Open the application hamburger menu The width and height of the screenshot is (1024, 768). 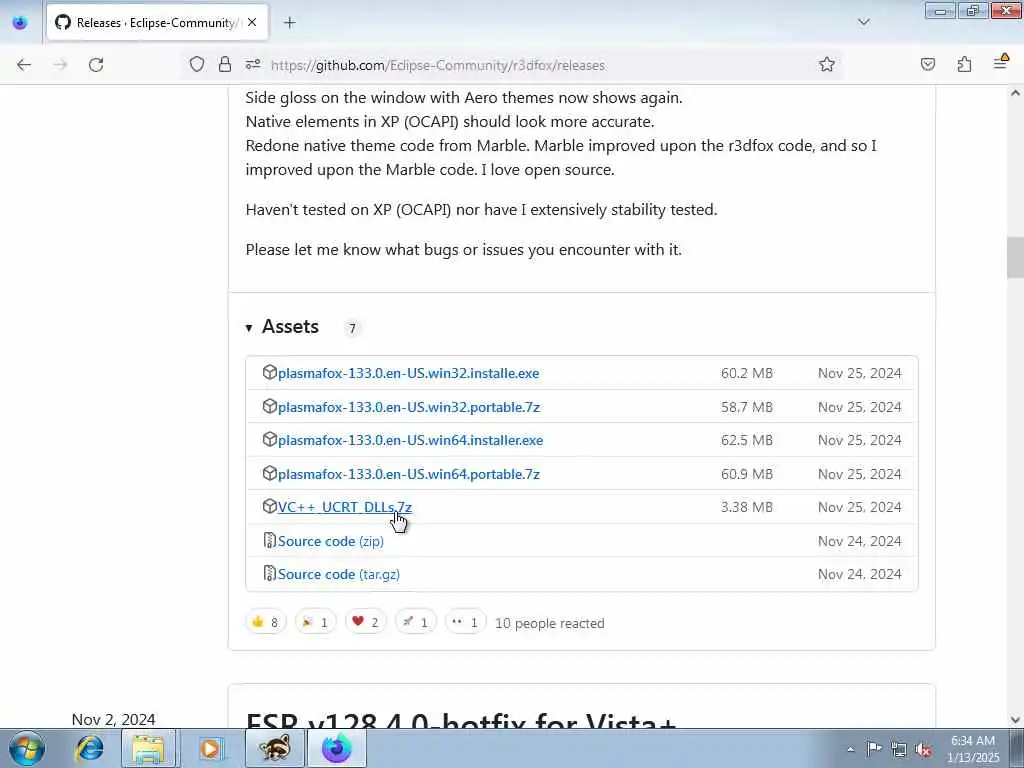(x=1000, y=63)
